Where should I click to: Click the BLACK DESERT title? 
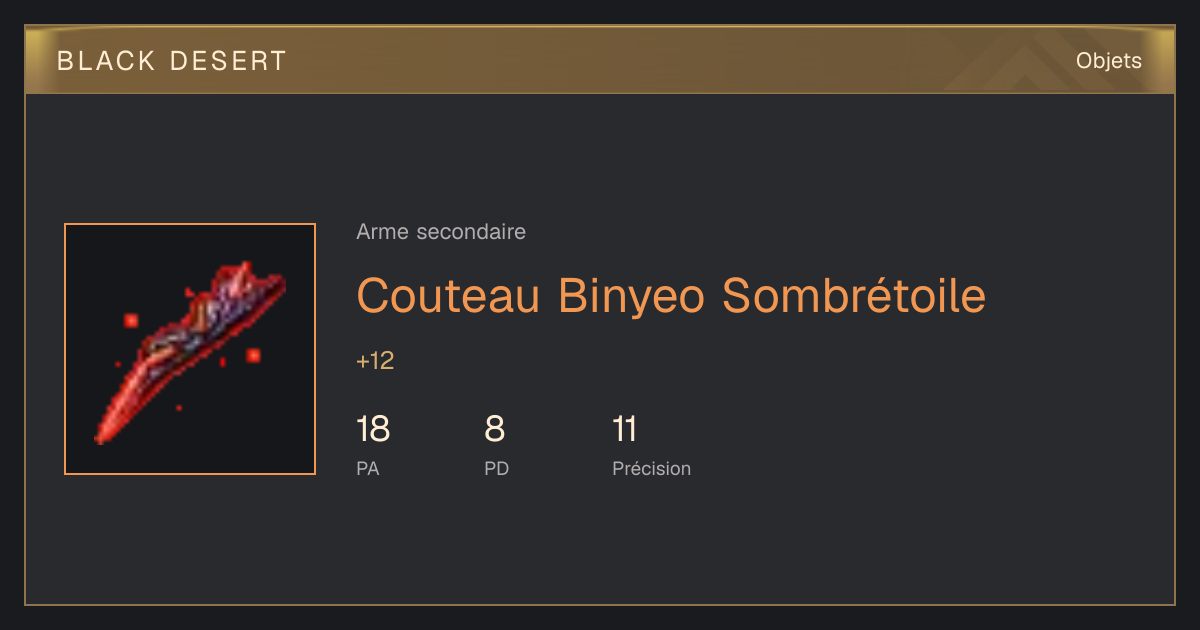pos(172,61)
